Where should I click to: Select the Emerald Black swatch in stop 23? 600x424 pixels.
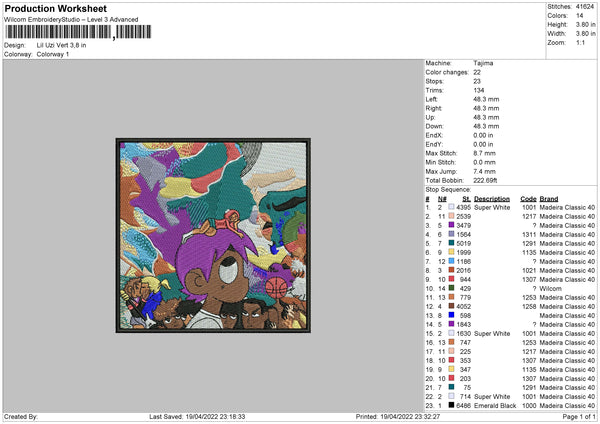(452, 405)
